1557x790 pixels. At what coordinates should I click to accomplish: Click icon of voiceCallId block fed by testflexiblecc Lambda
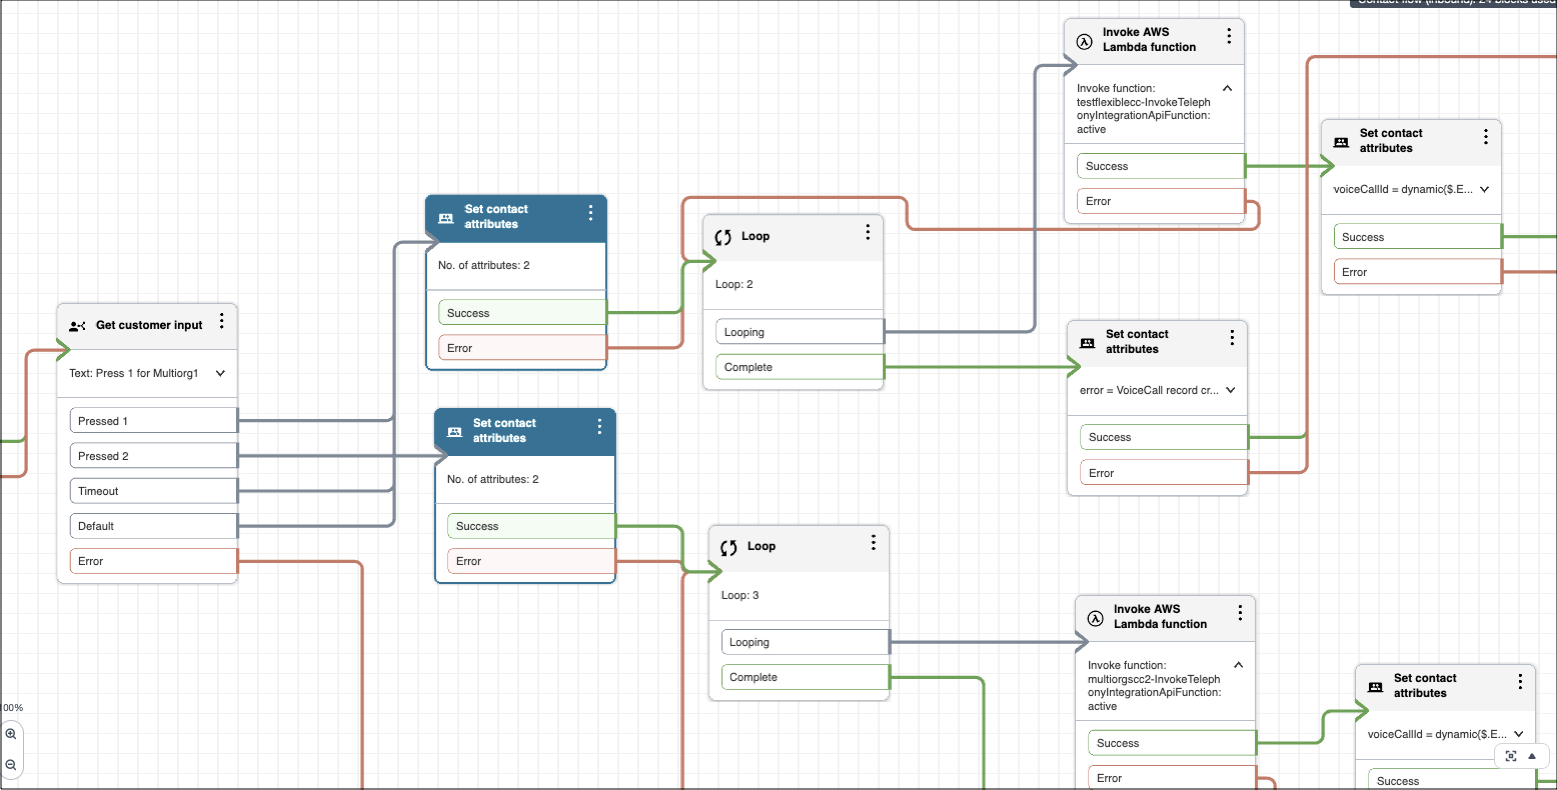point(1341,142)
